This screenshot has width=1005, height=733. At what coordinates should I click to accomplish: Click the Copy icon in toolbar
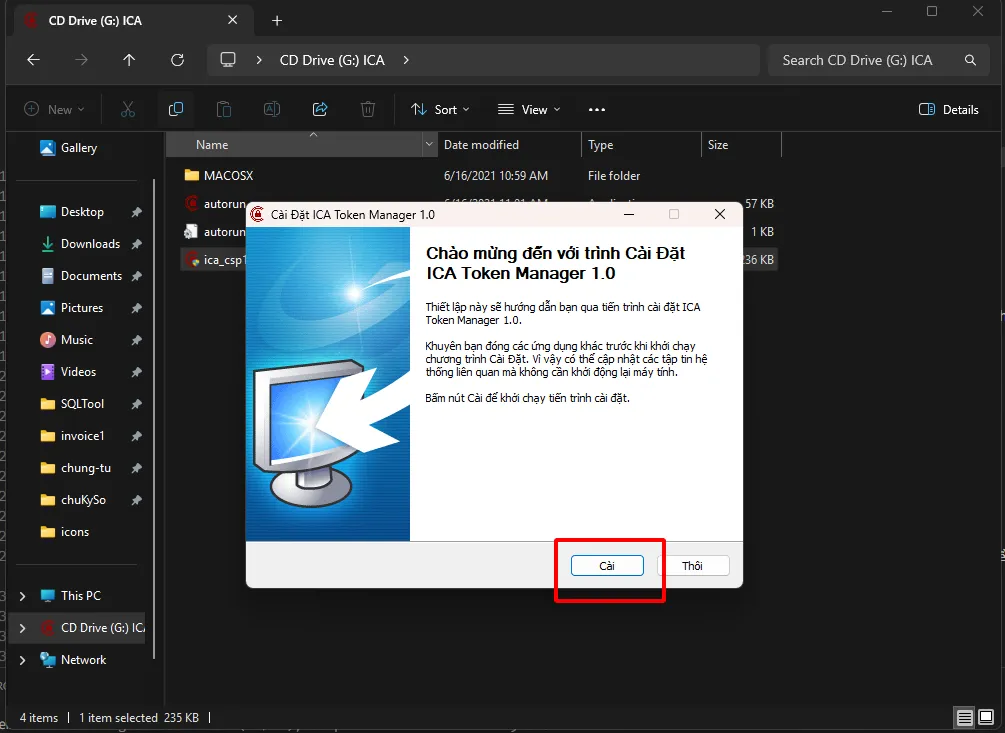[176, 110]
